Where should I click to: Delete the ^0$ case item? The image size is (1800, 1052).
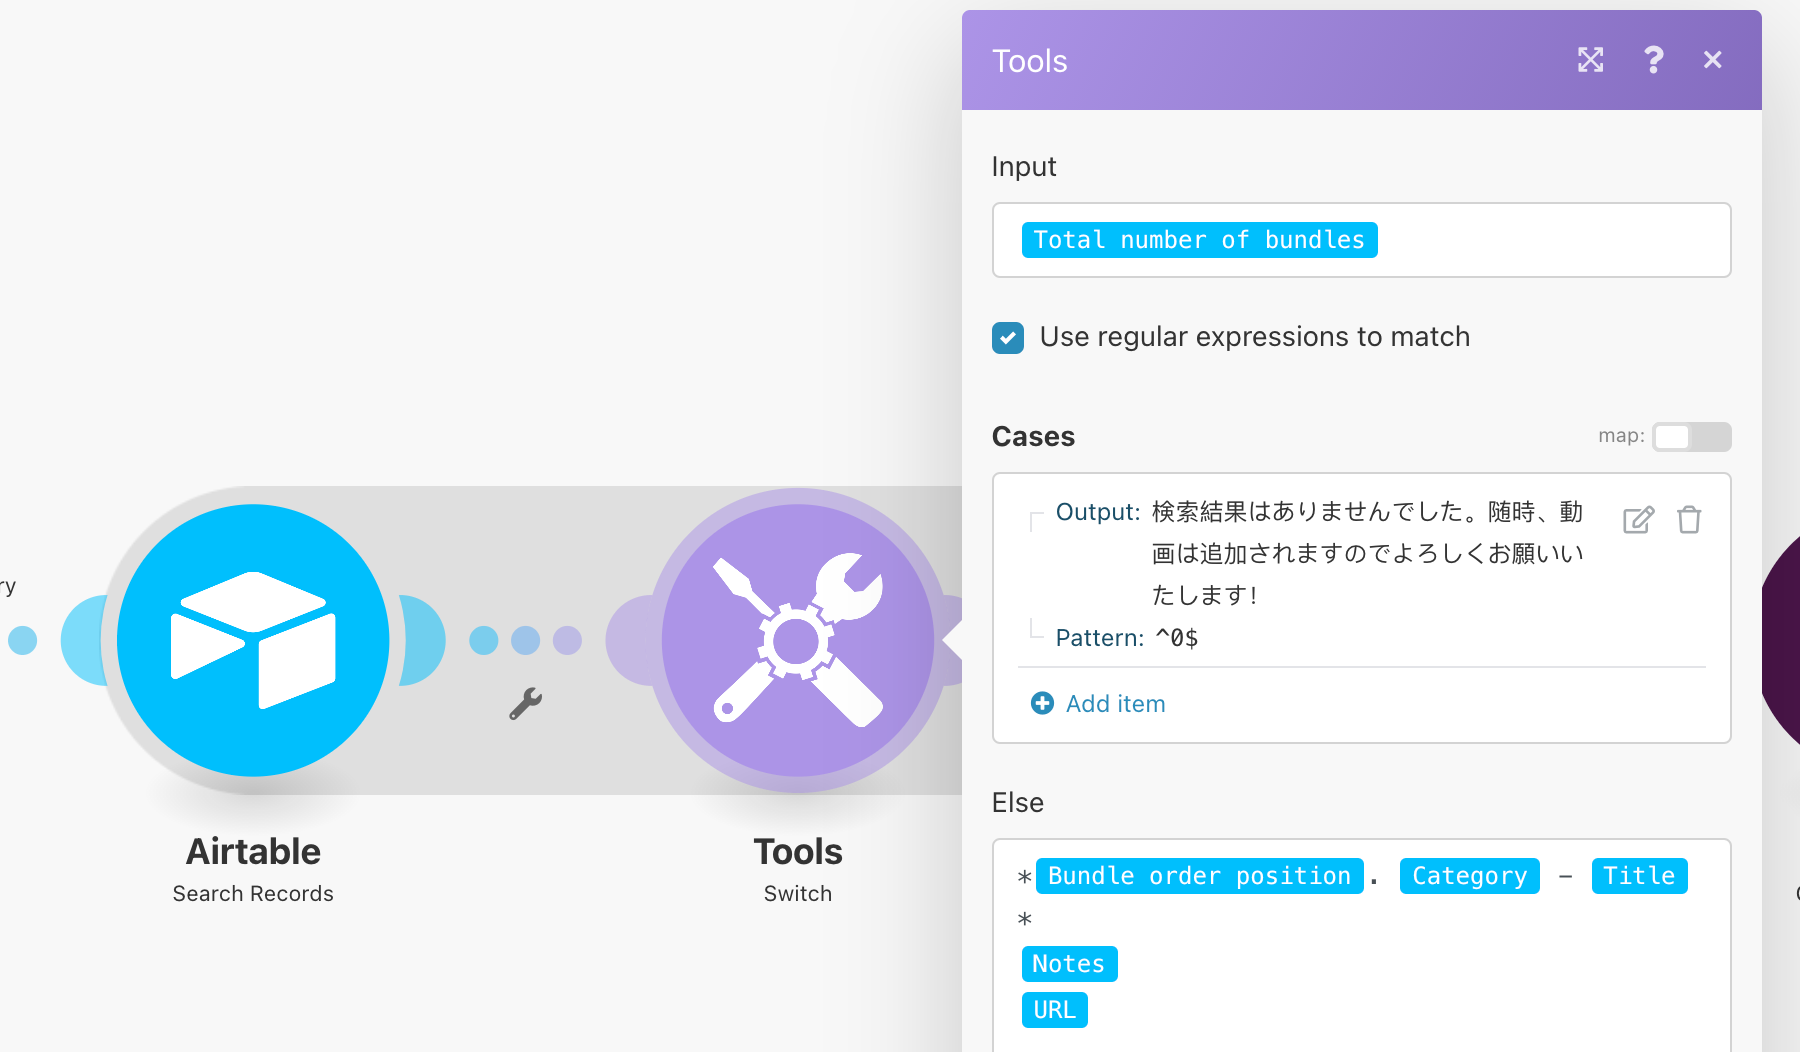click(1689, 520)
